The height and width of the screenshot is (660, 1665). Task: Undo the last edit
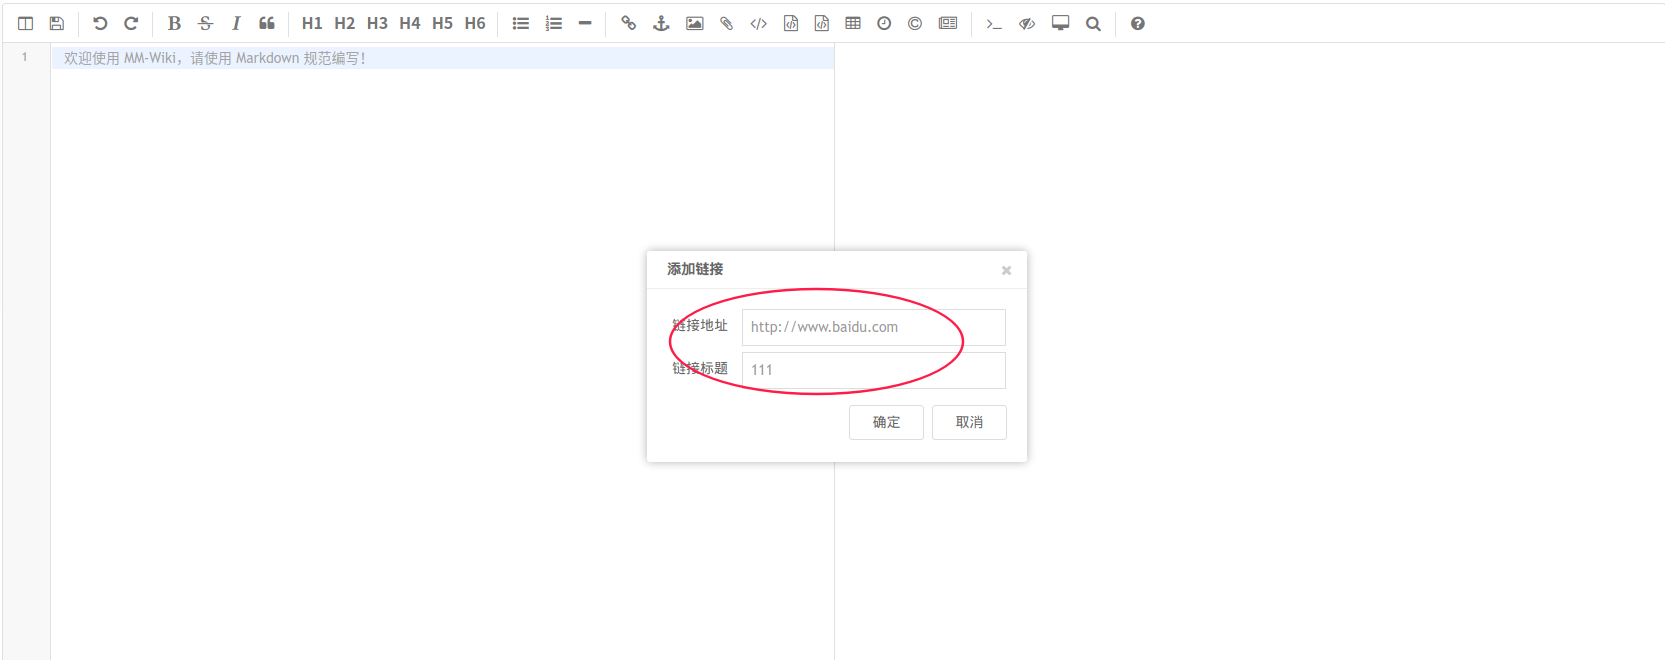tap(100, 23)
